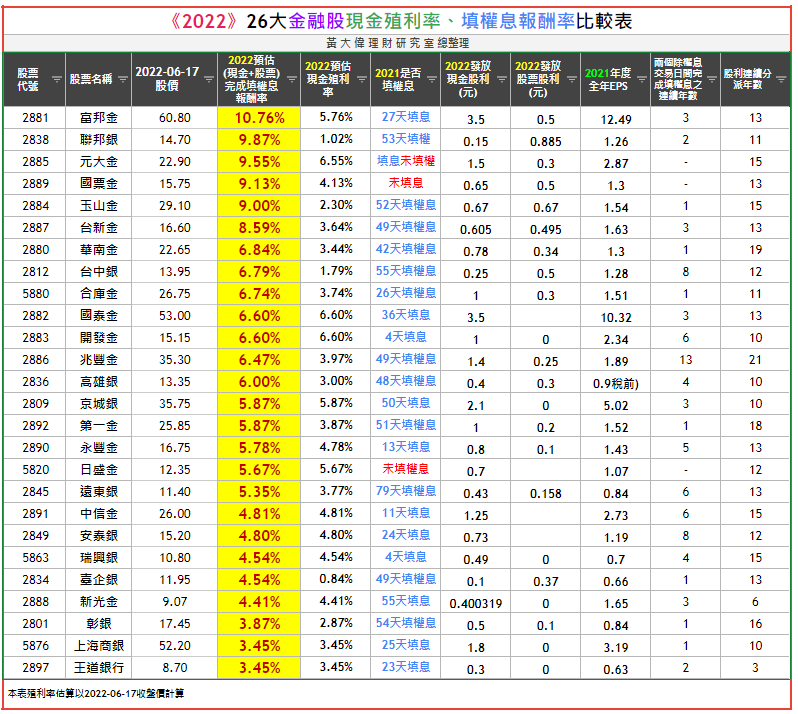Image resolution: width=798 pixels, height=714 pixels.
Task: Select the 13天填息 cell
Action: (x=406, y=447)
